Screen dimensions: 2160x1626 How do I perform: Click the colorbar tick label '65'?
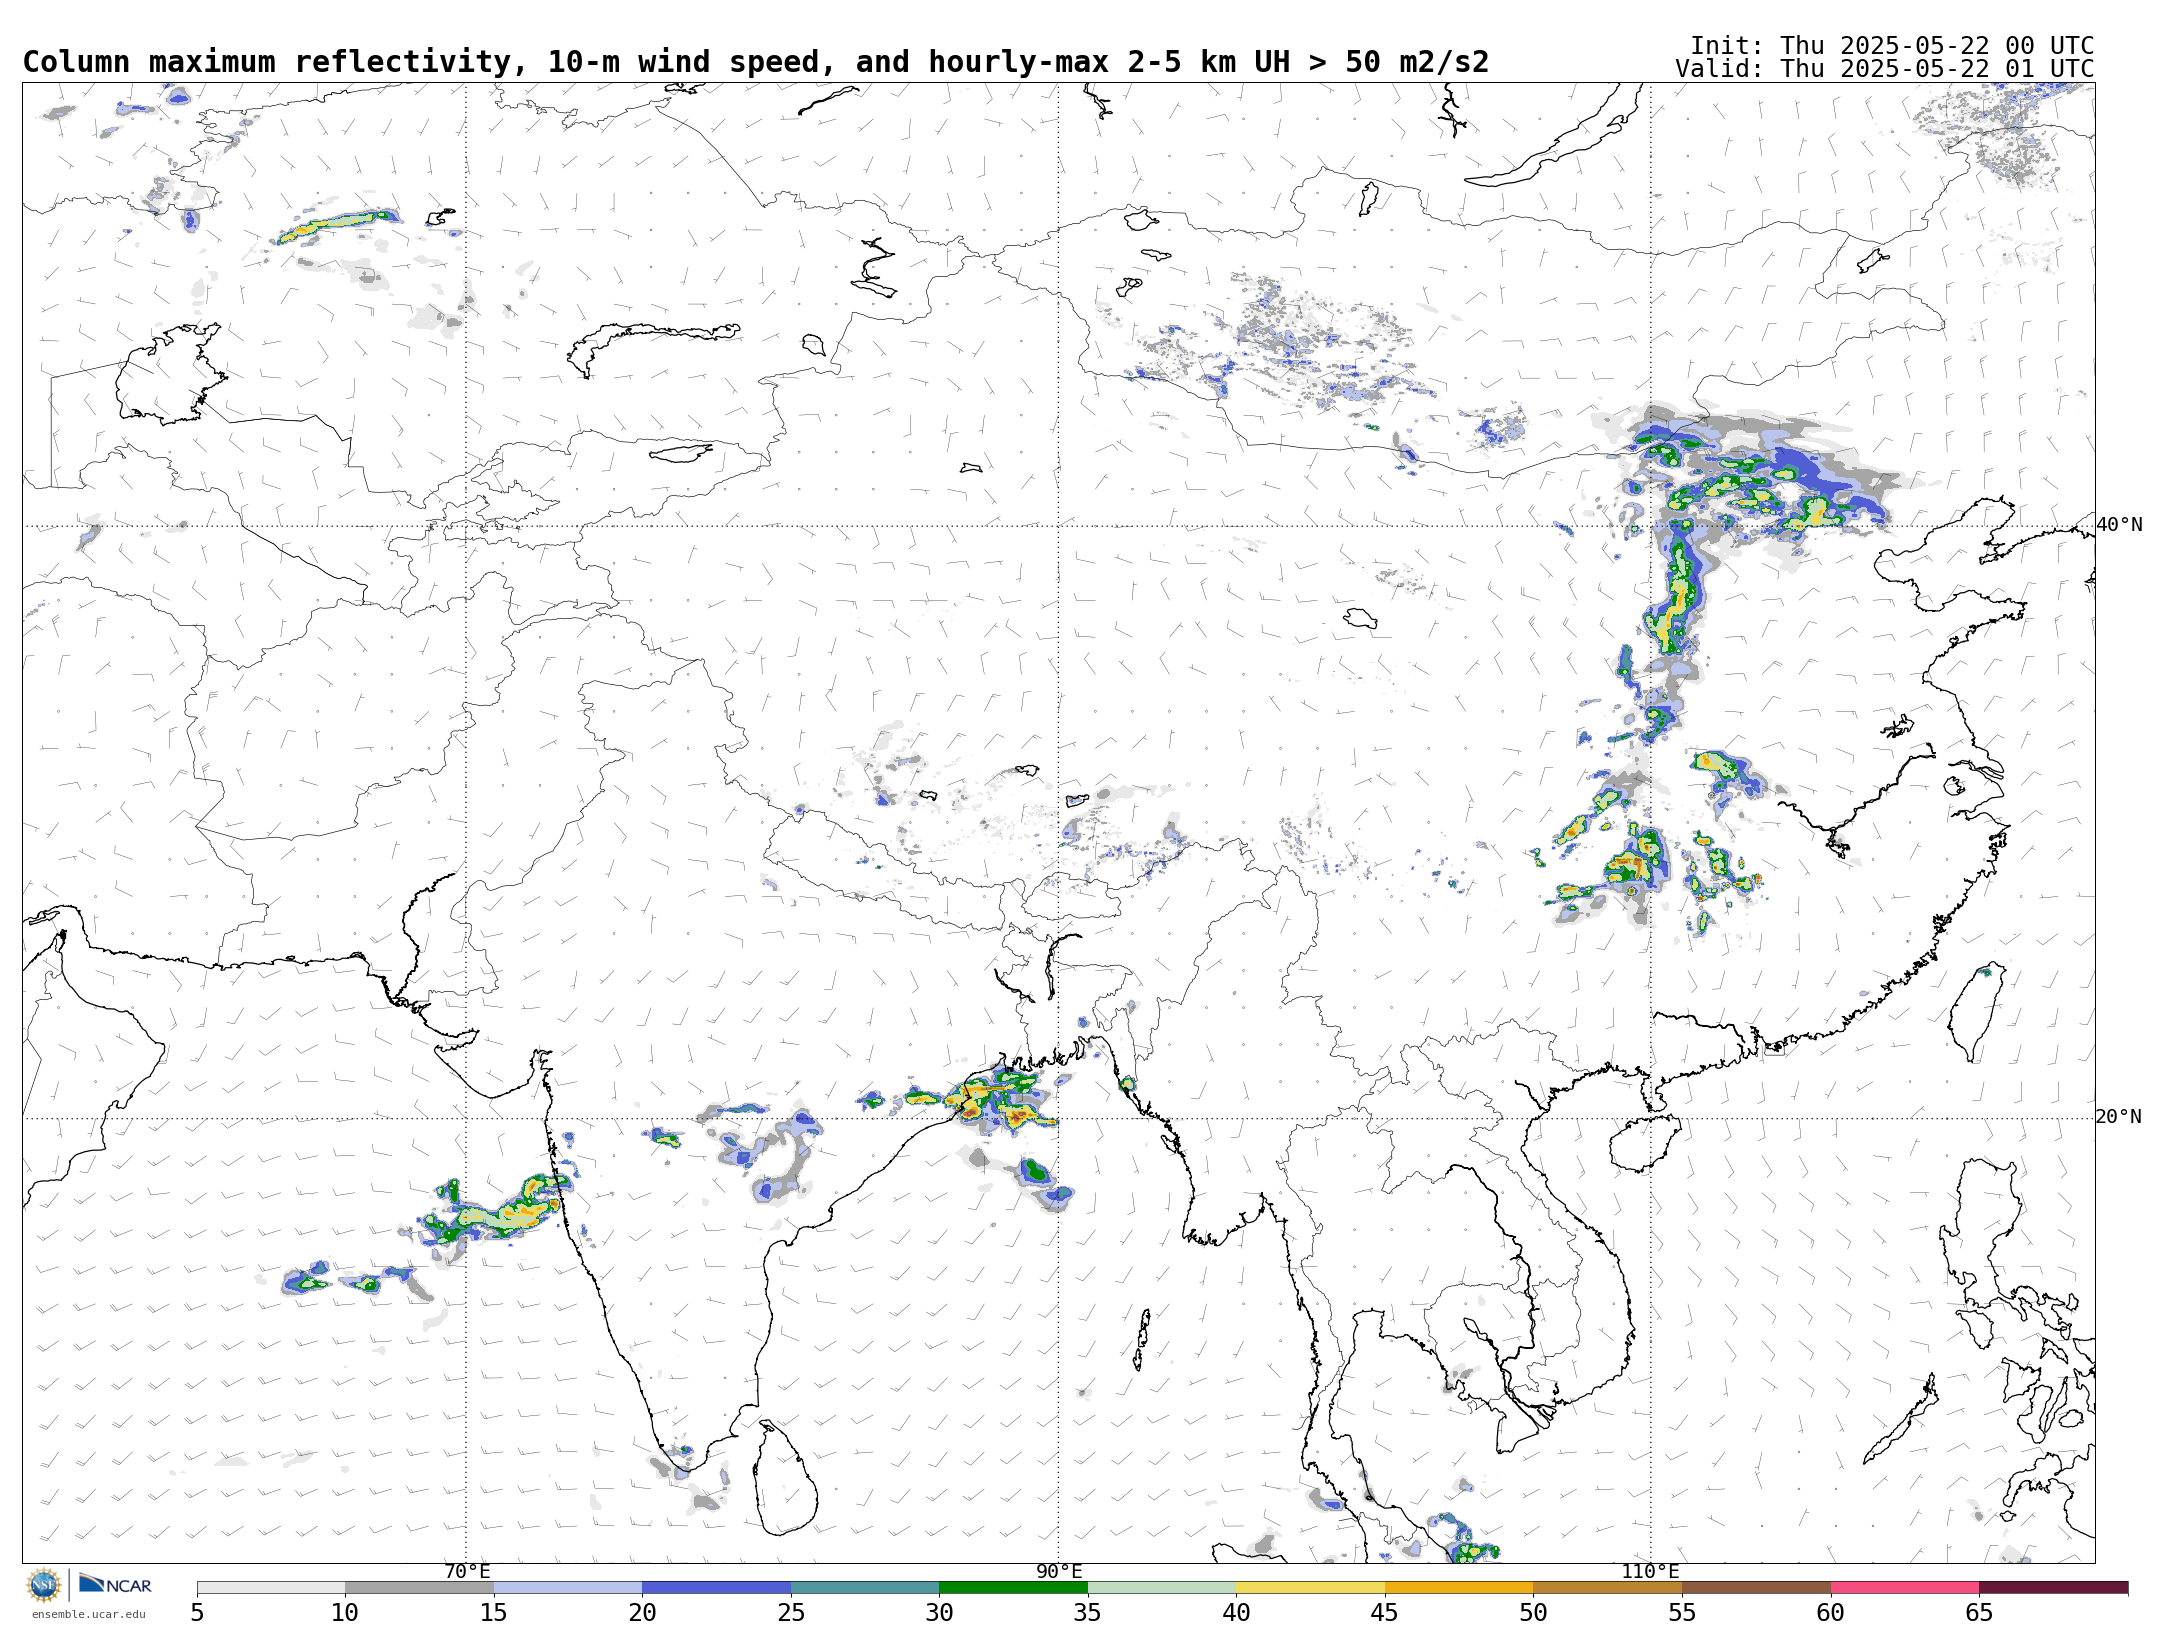1979,1613
